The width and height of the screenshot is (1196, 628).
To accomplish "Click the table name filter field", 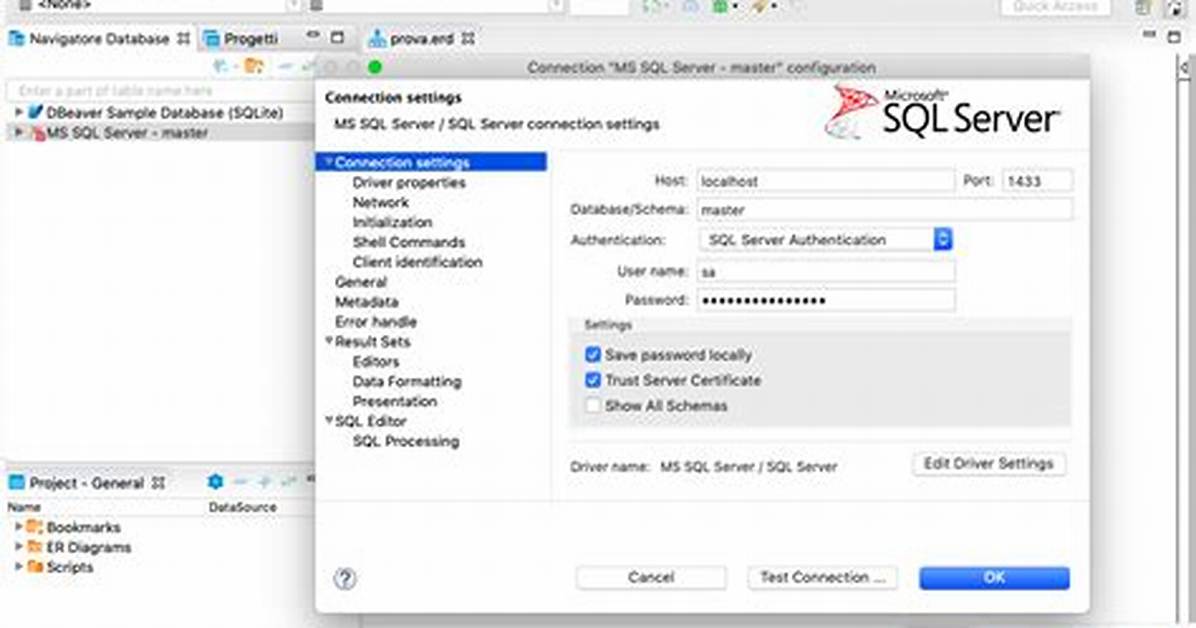I will point(160,90).
